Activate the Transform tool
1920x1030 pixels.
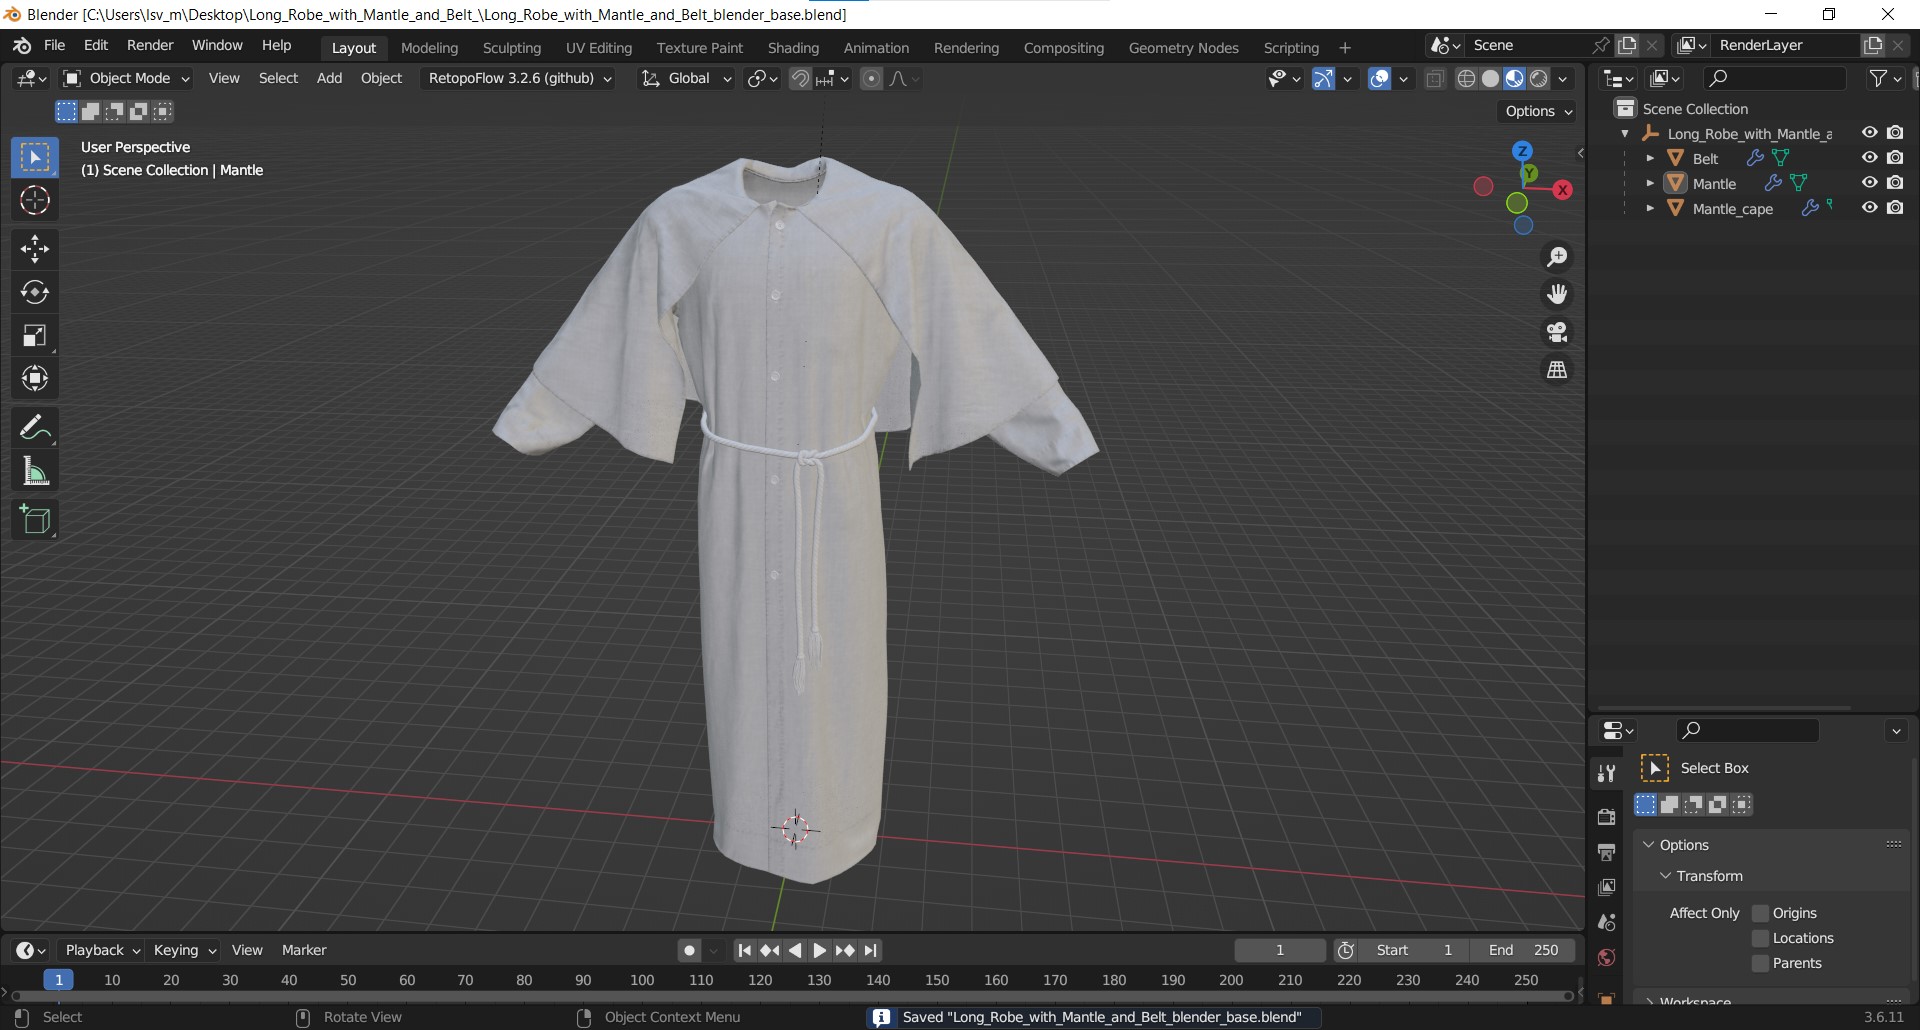[35, 378]
